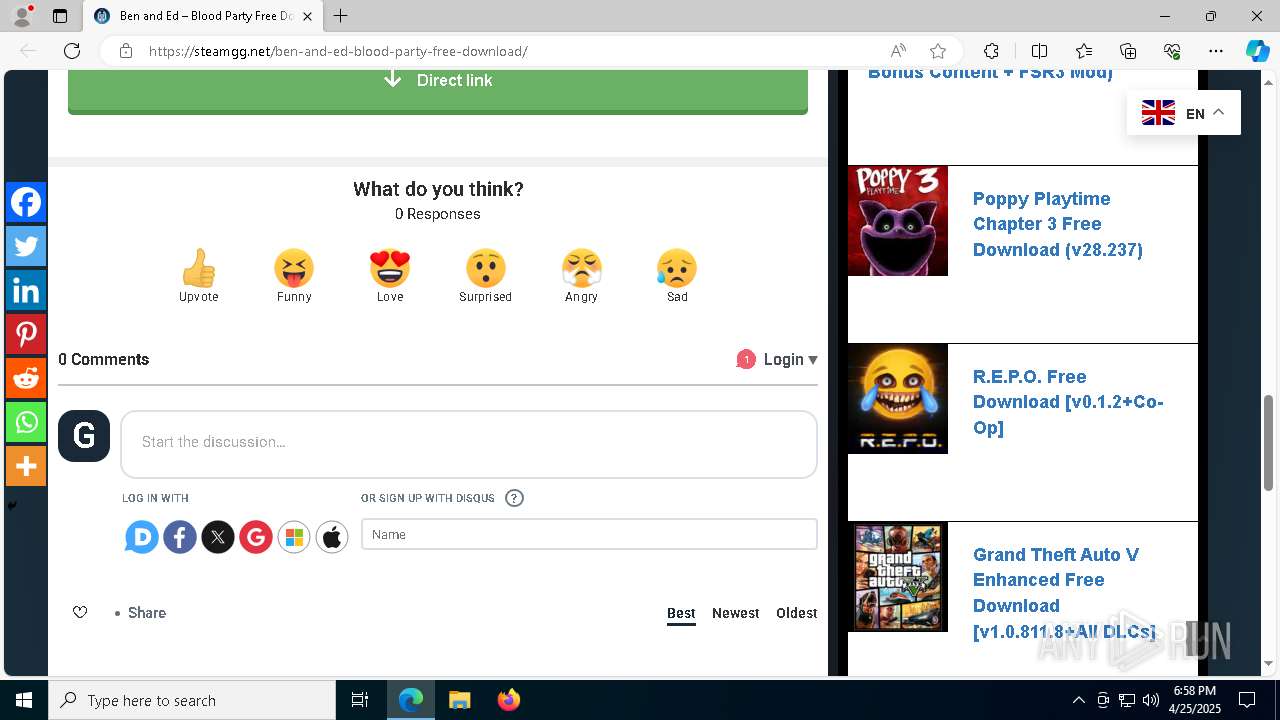This screenshot has height=720, width=1280.
Task: Sort comments by Newest
Action: [736, 613]
